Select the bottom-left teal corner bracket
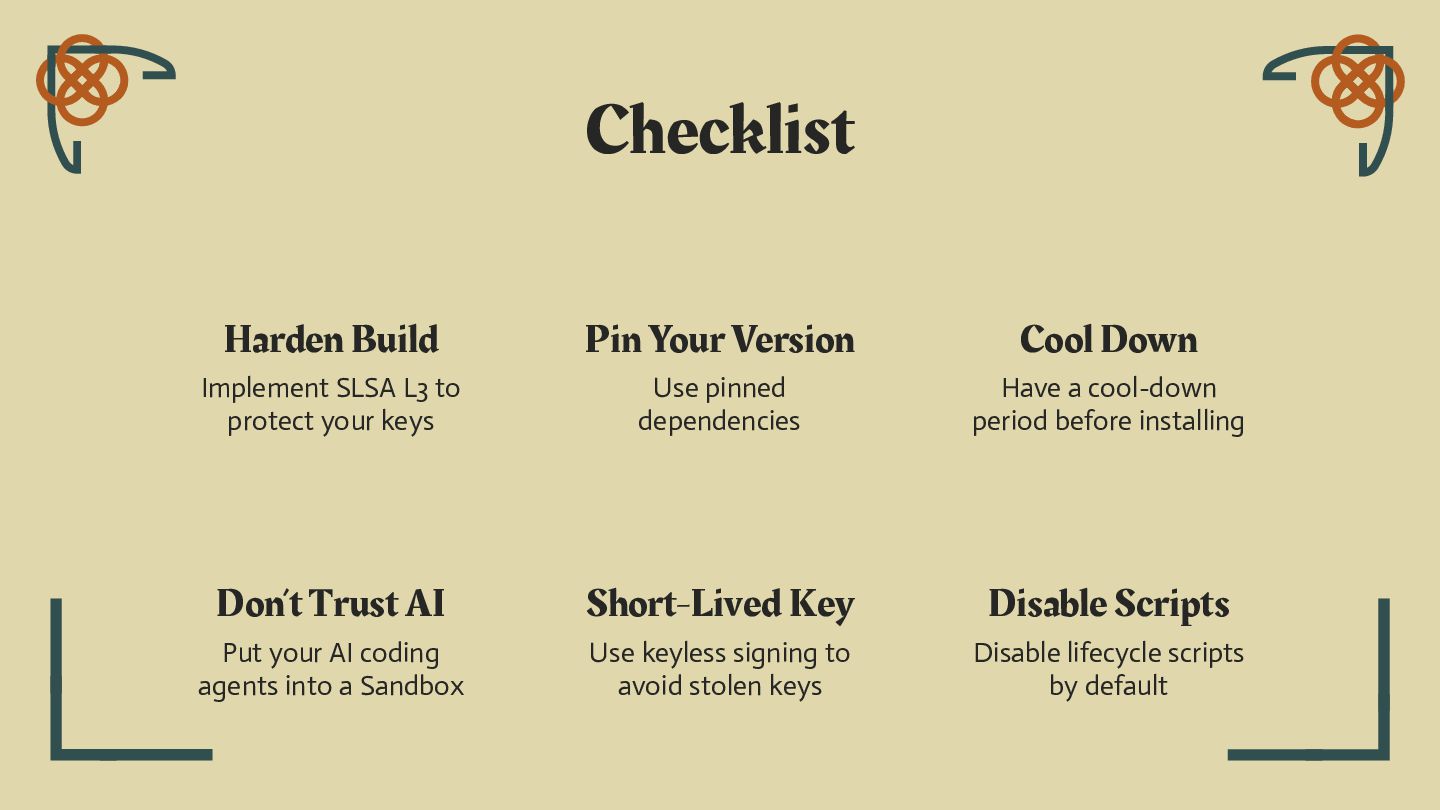This screenshot has height=810, width=1440. coord(131,679)
